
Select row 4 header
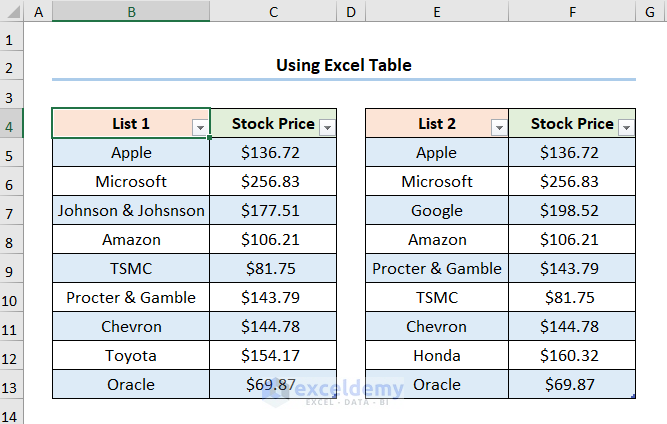pyautogui.click(x=12, y=124)
